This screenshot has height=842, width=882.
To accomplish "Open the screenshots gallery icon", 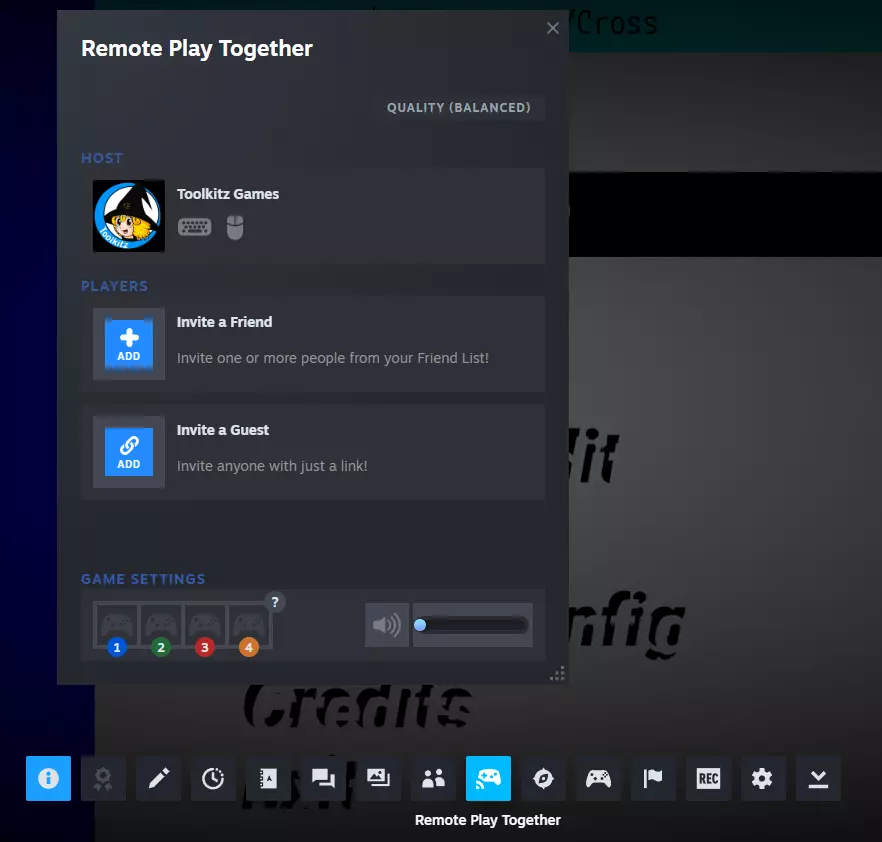I will (x=379, y=778).
